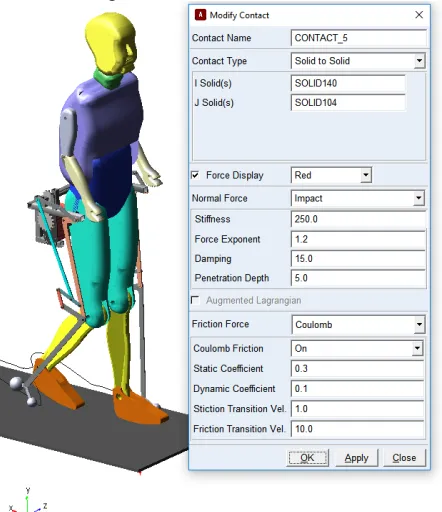Click the Stiction Transition Vel. field
Screen dimensions: 442x512
tap(357, 409)
